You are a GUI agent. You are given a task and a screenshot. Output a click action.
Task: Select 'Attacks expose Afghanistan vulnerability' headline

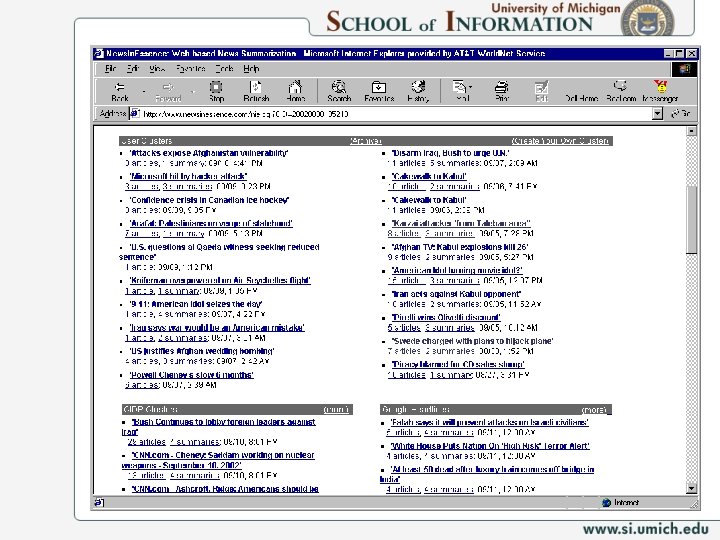(x=209, y=153)
